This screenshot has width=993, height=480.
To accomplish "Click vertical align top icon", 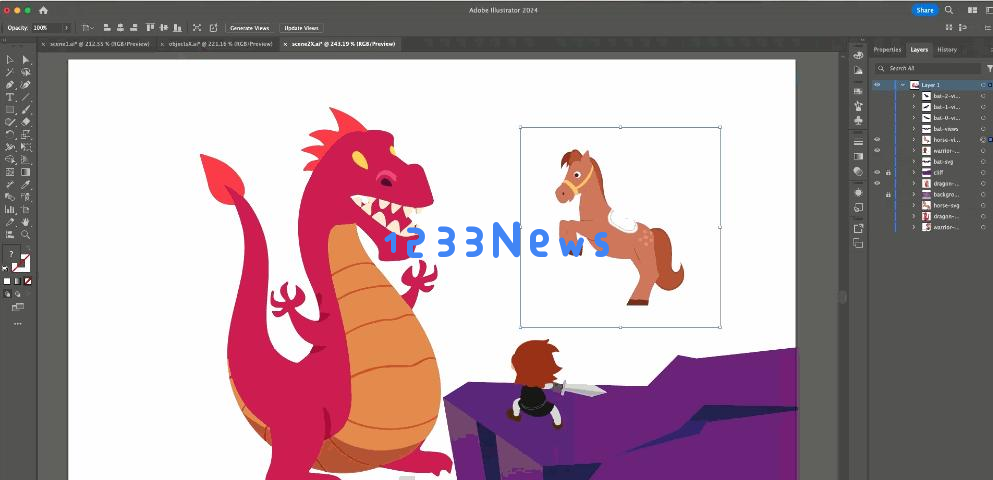I will point(150,28).
